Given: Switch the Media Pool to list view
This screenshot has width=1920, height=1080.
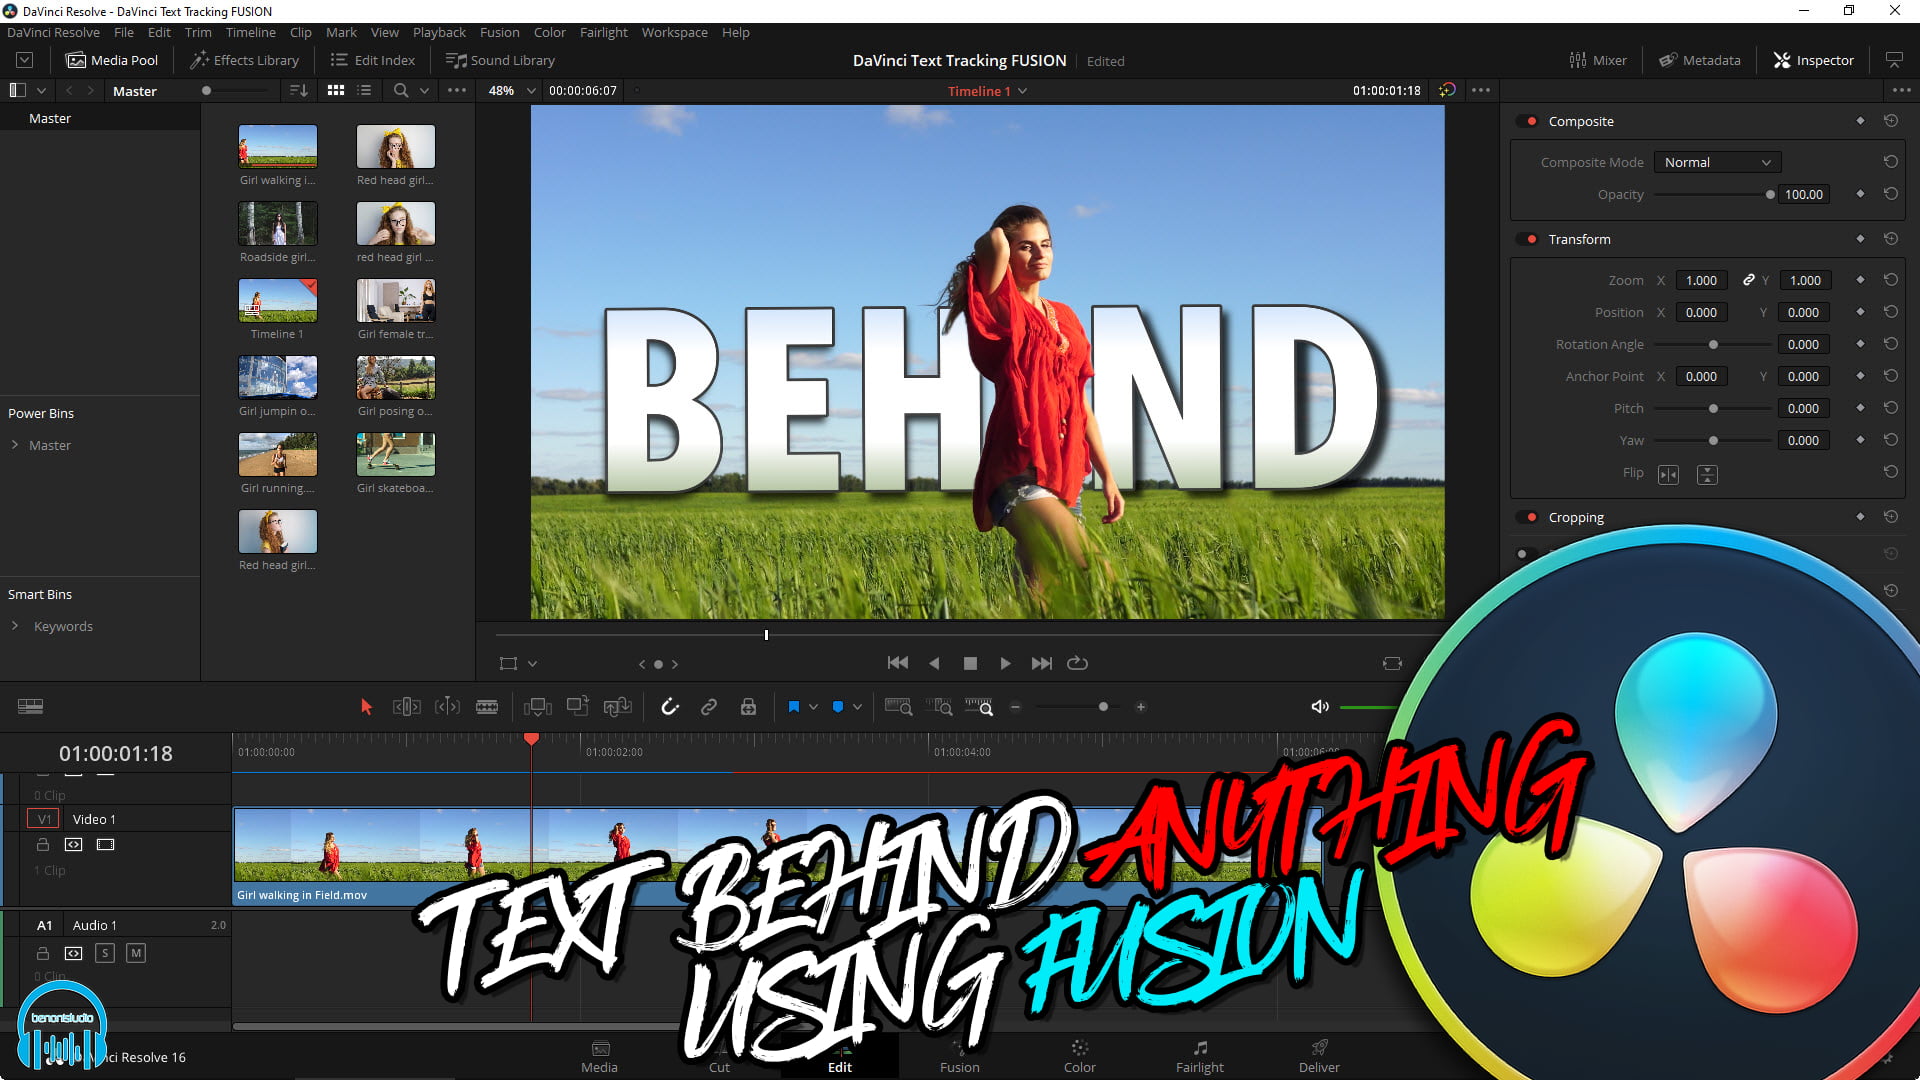Looking at the screenshot, I should pyautogui.click(x=364, y=90).
